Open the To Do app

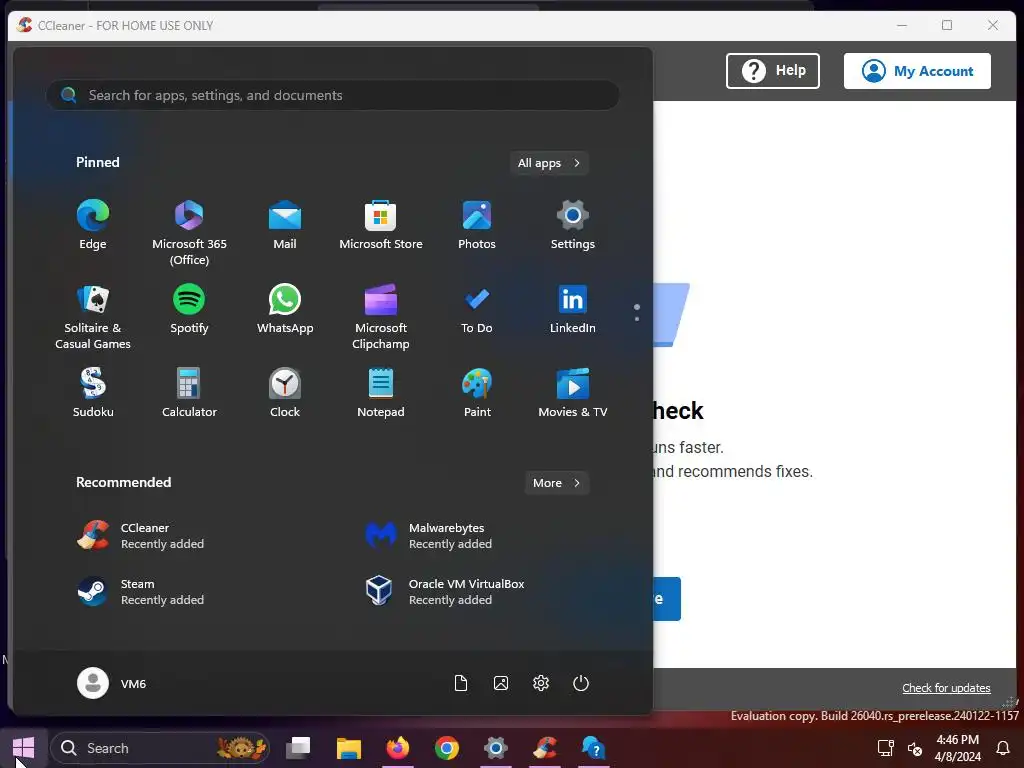coord(477,310)
